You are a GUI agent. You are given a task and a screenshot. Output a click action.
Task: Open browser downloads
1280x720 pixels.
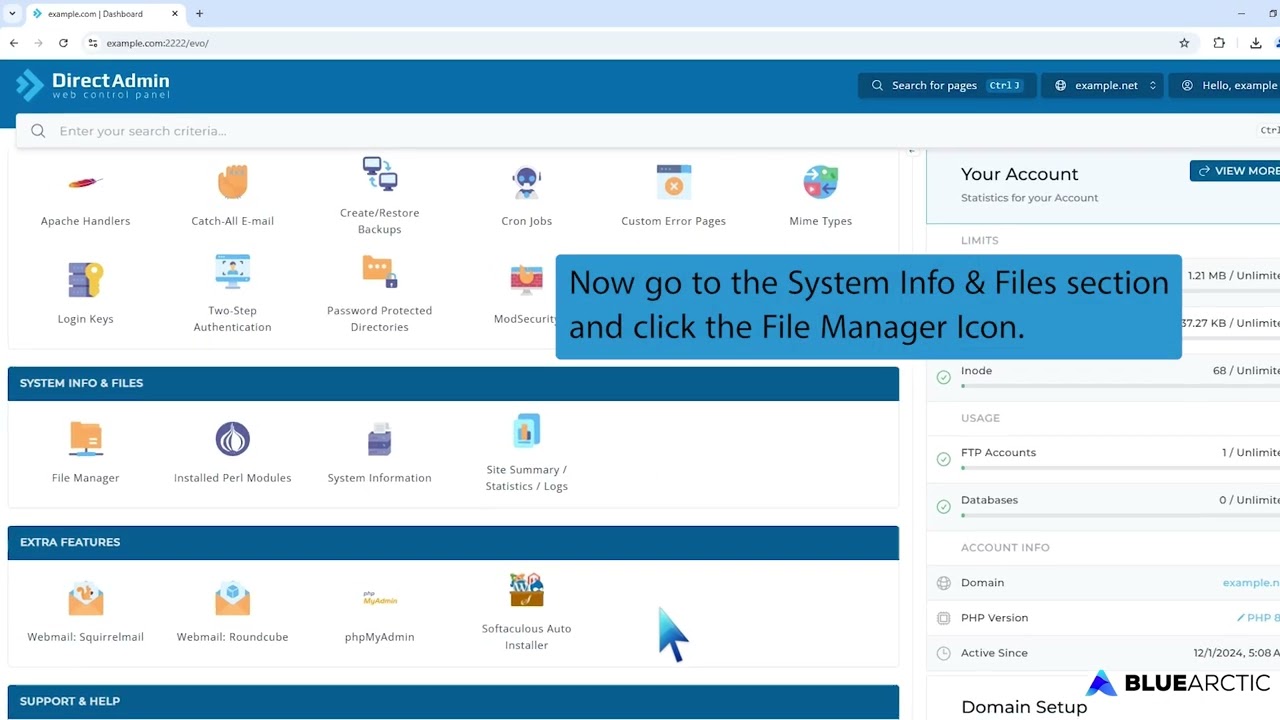click(1255, 43)
